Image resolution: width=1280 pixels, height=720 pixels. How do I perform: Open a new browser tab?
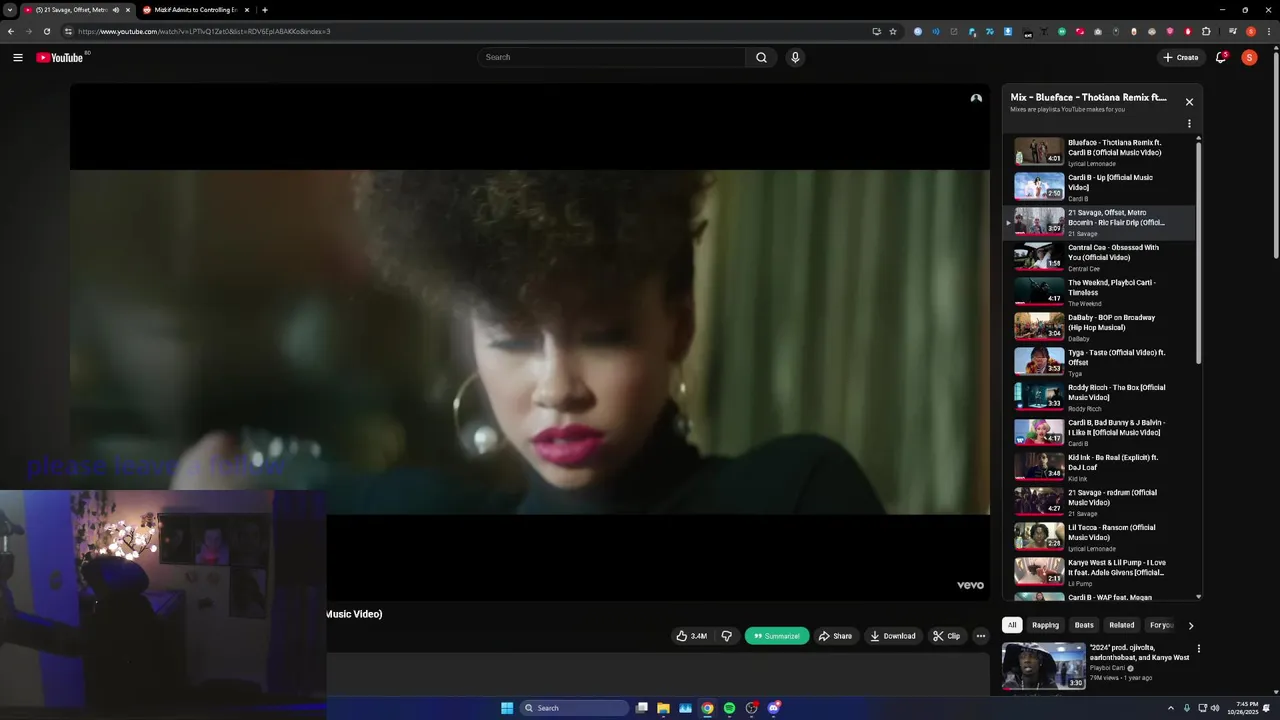point(264,10)
